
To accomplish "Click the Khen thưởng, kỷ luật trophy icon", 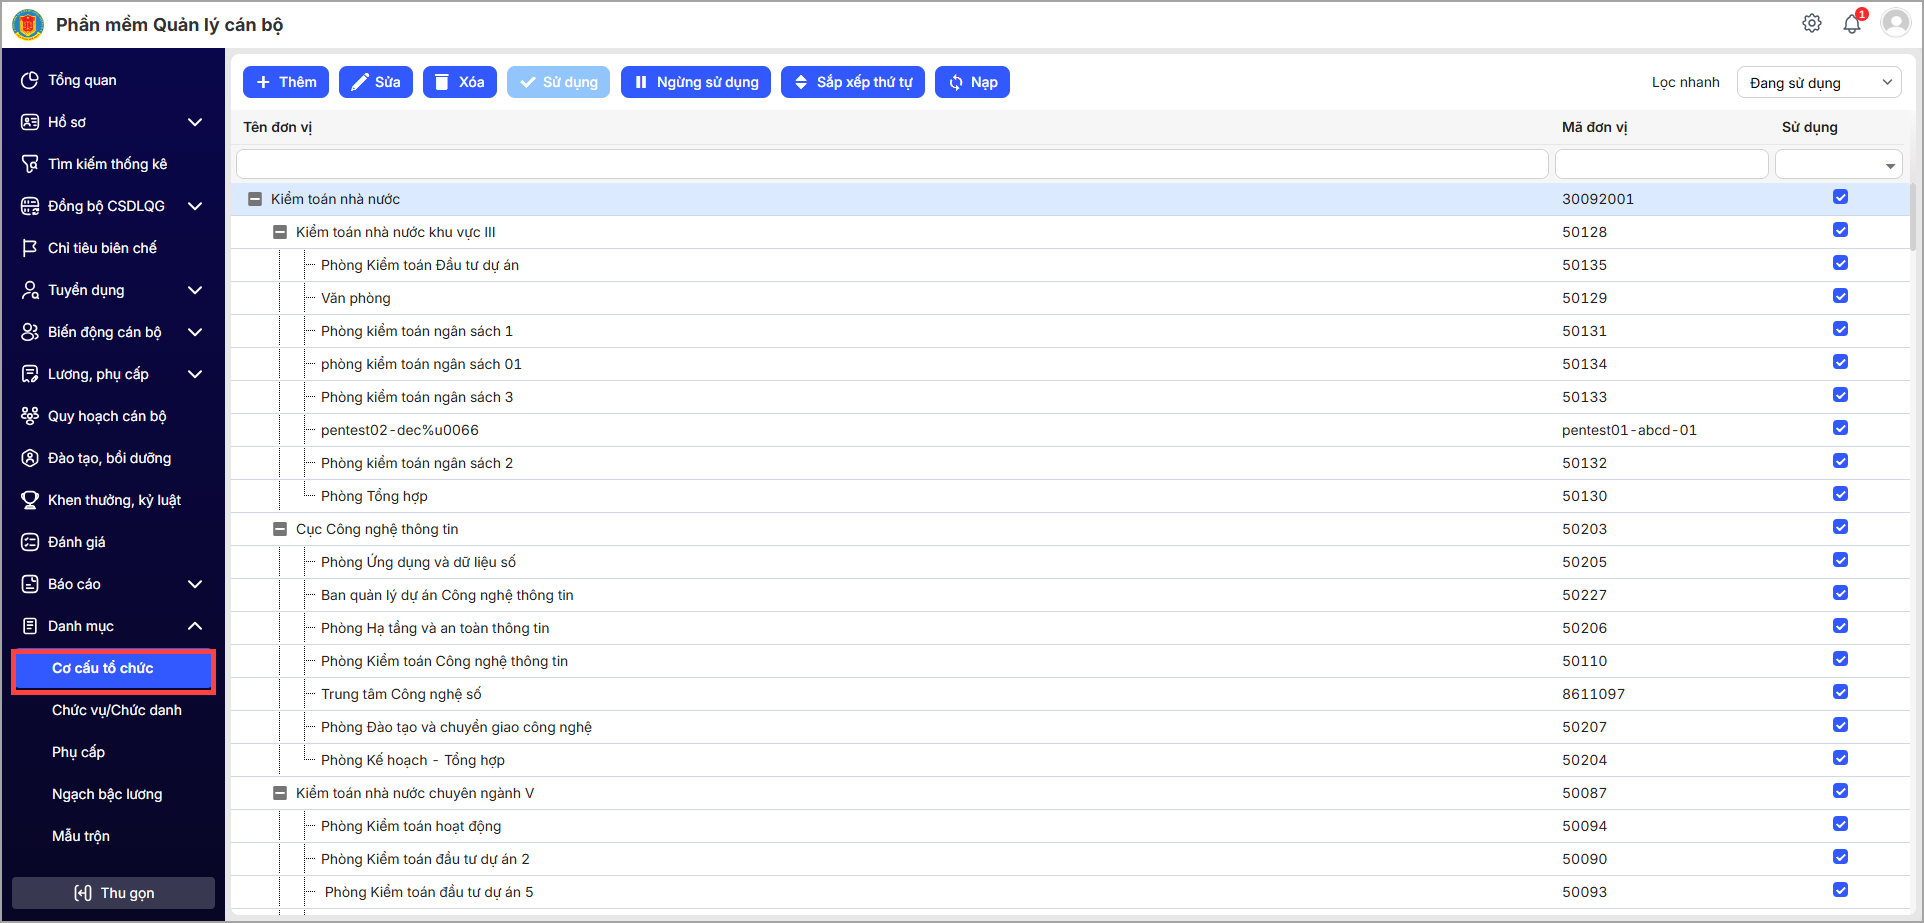I will (30, 500).
